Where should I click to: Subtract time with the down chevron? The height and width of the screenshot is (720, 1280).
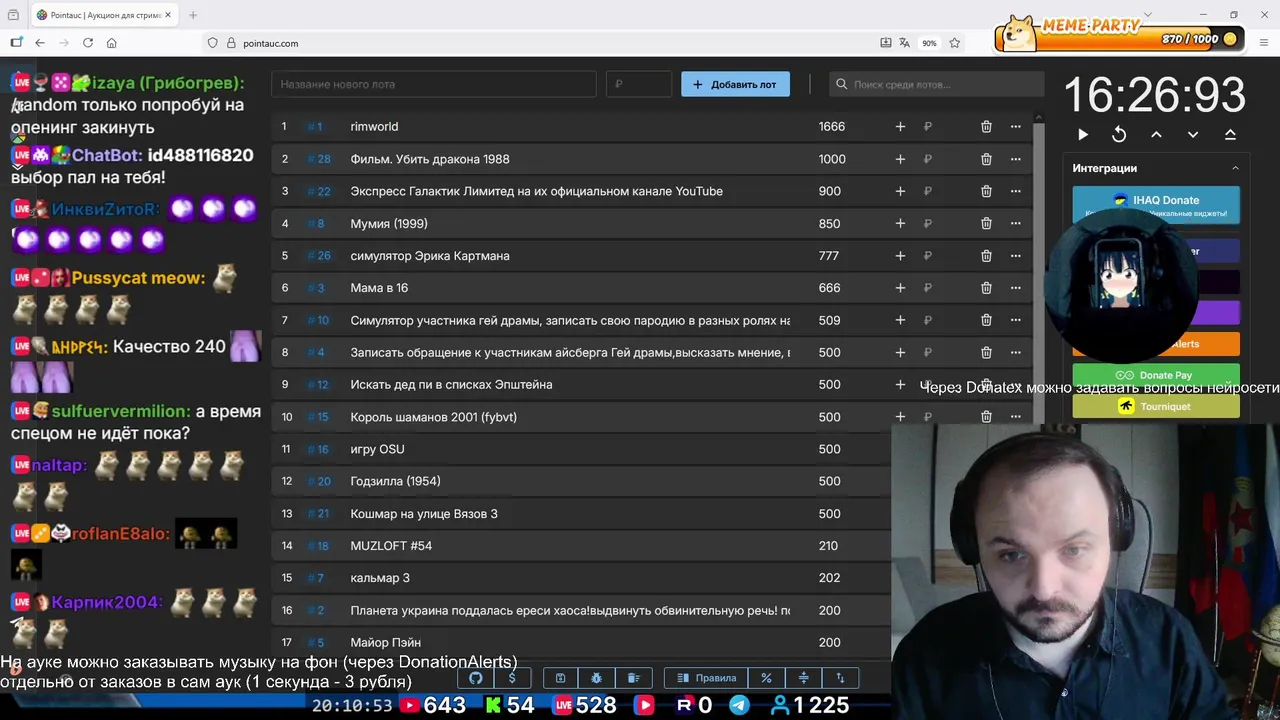tap(1193, 134)
